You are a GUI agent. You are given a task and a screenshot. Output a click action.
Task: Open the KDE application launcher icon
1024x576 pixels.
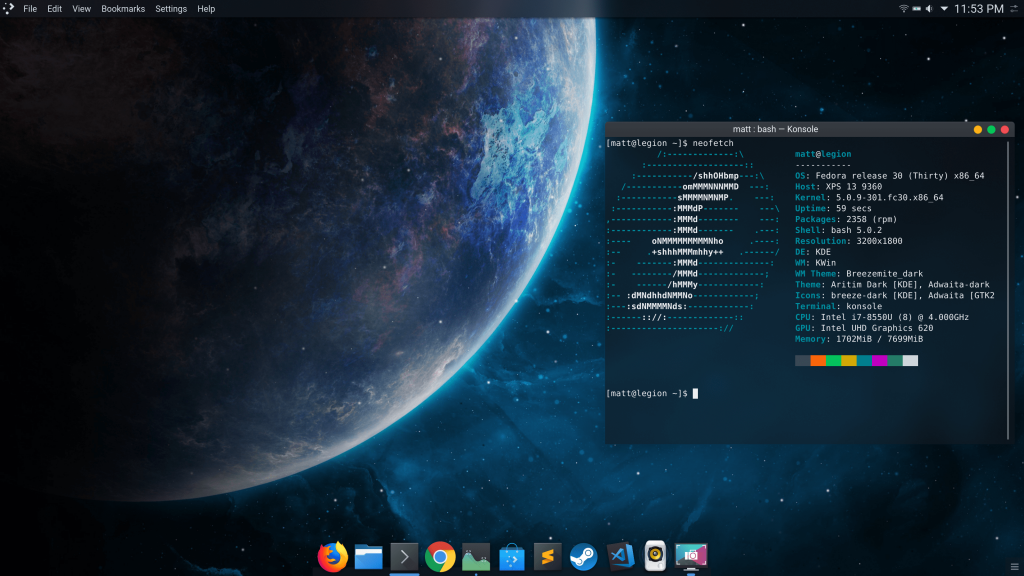coord(7,8)
